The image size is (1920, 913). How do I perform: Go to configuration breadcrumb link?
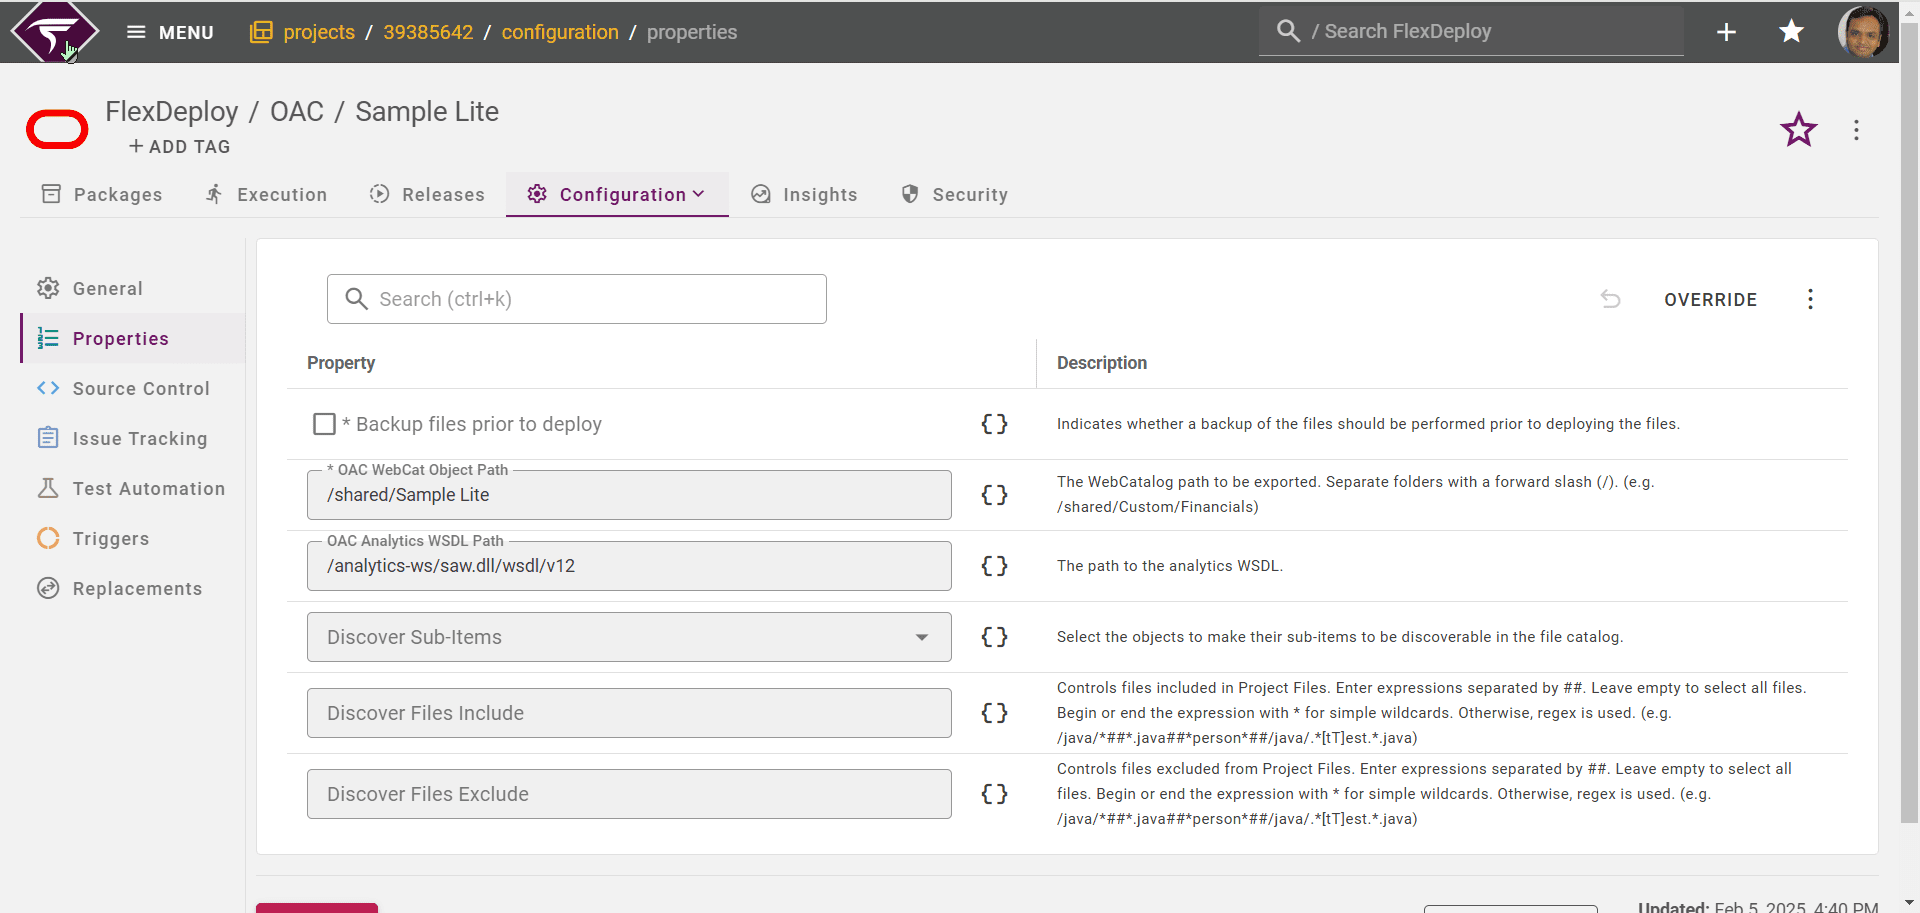coord(560,32)
